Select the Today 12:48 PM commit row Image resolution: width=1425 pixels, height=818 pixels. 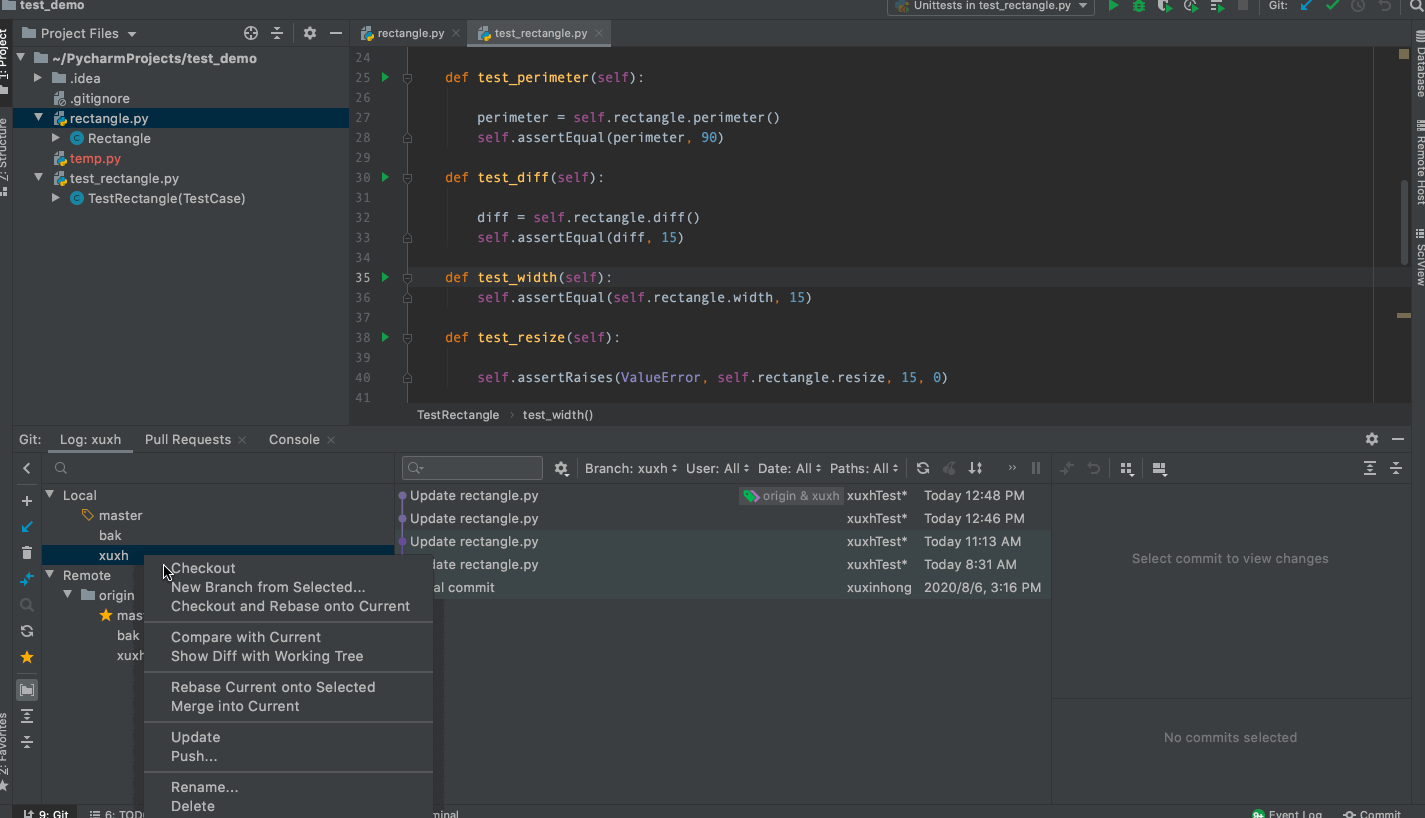tap(723, 495)
